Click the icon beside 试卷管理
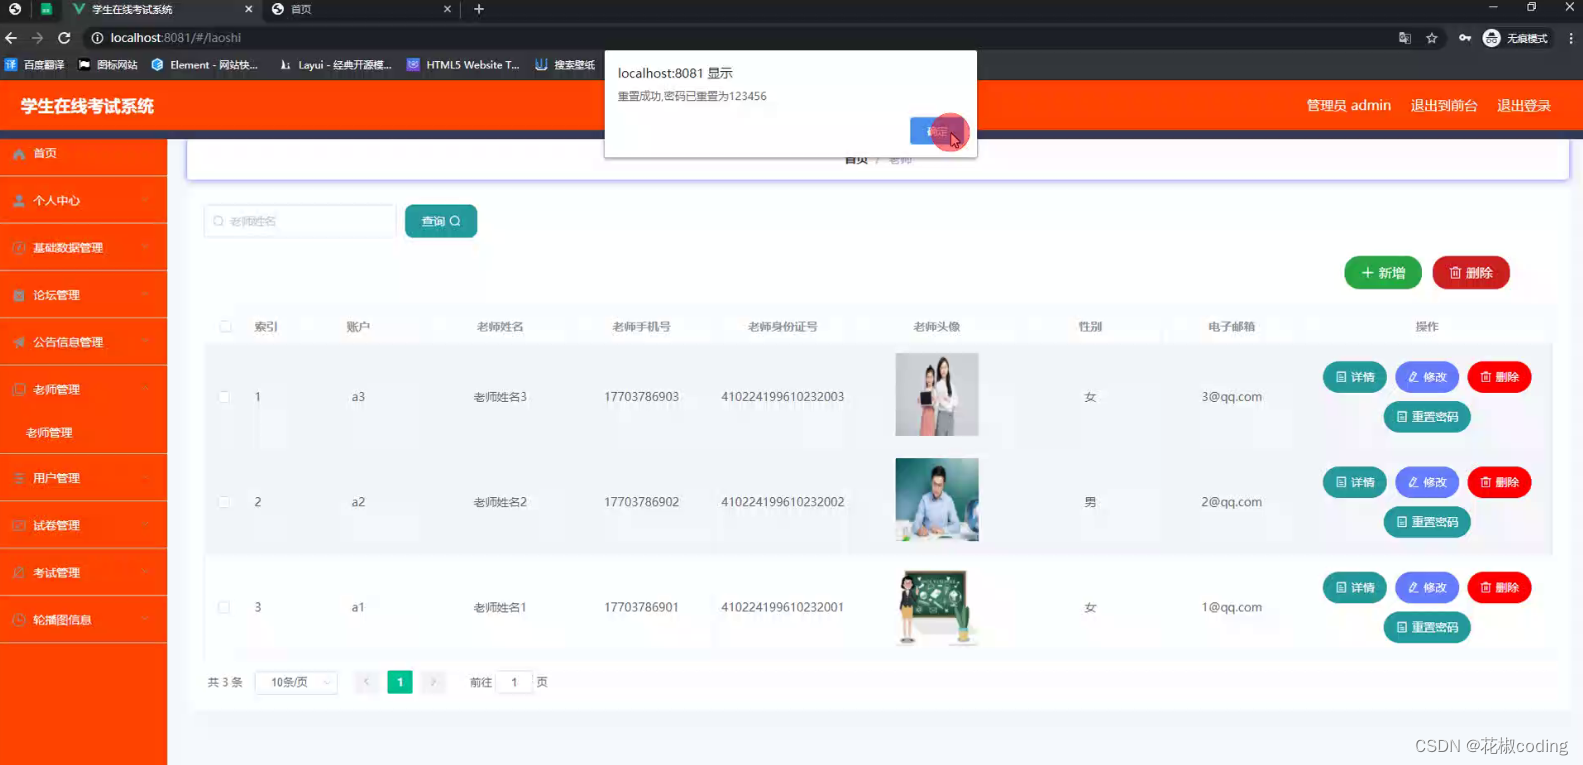1583x765 pixels. click(19, 525)
